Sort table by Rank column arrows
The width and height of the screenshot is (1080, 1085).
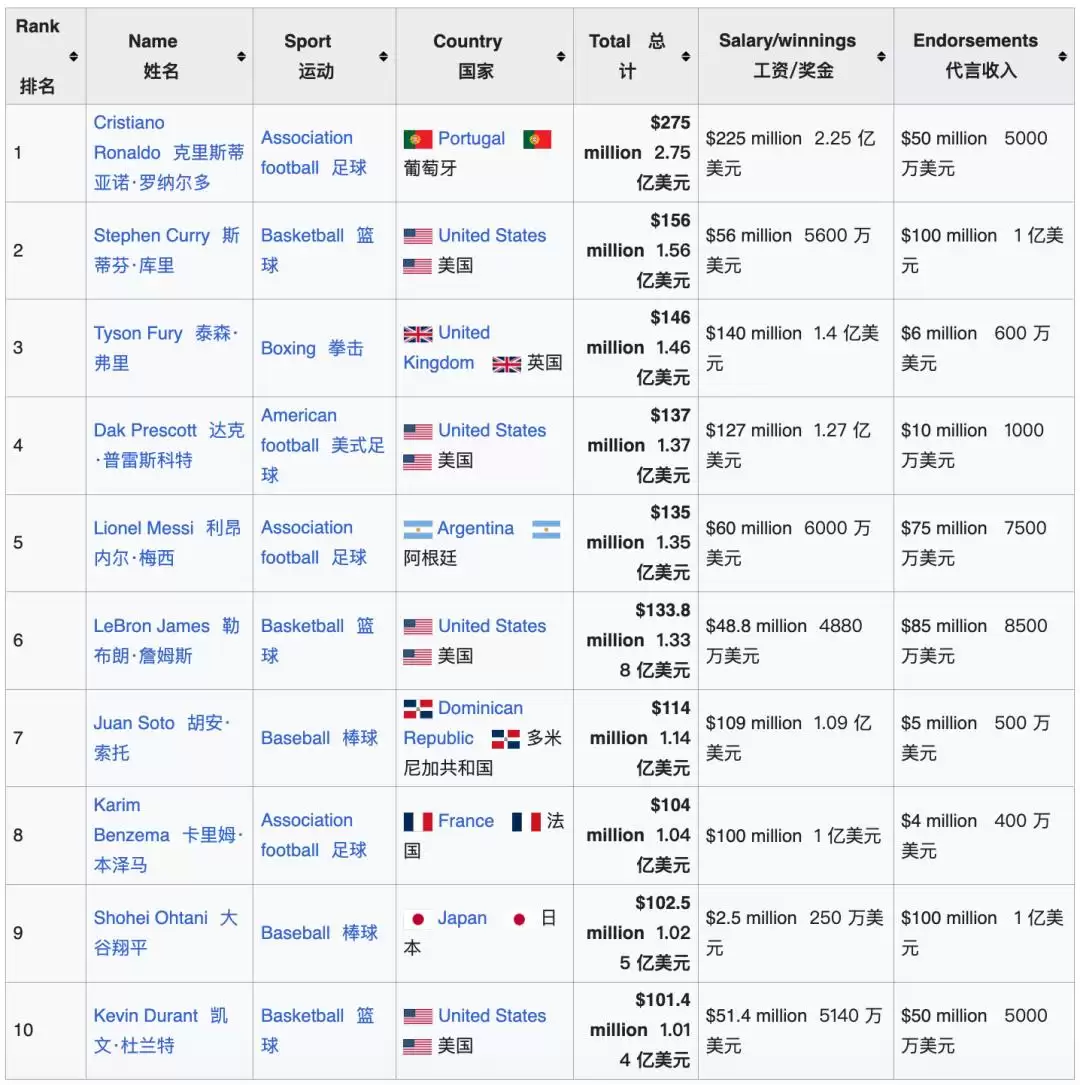click(x=73, y=56)
